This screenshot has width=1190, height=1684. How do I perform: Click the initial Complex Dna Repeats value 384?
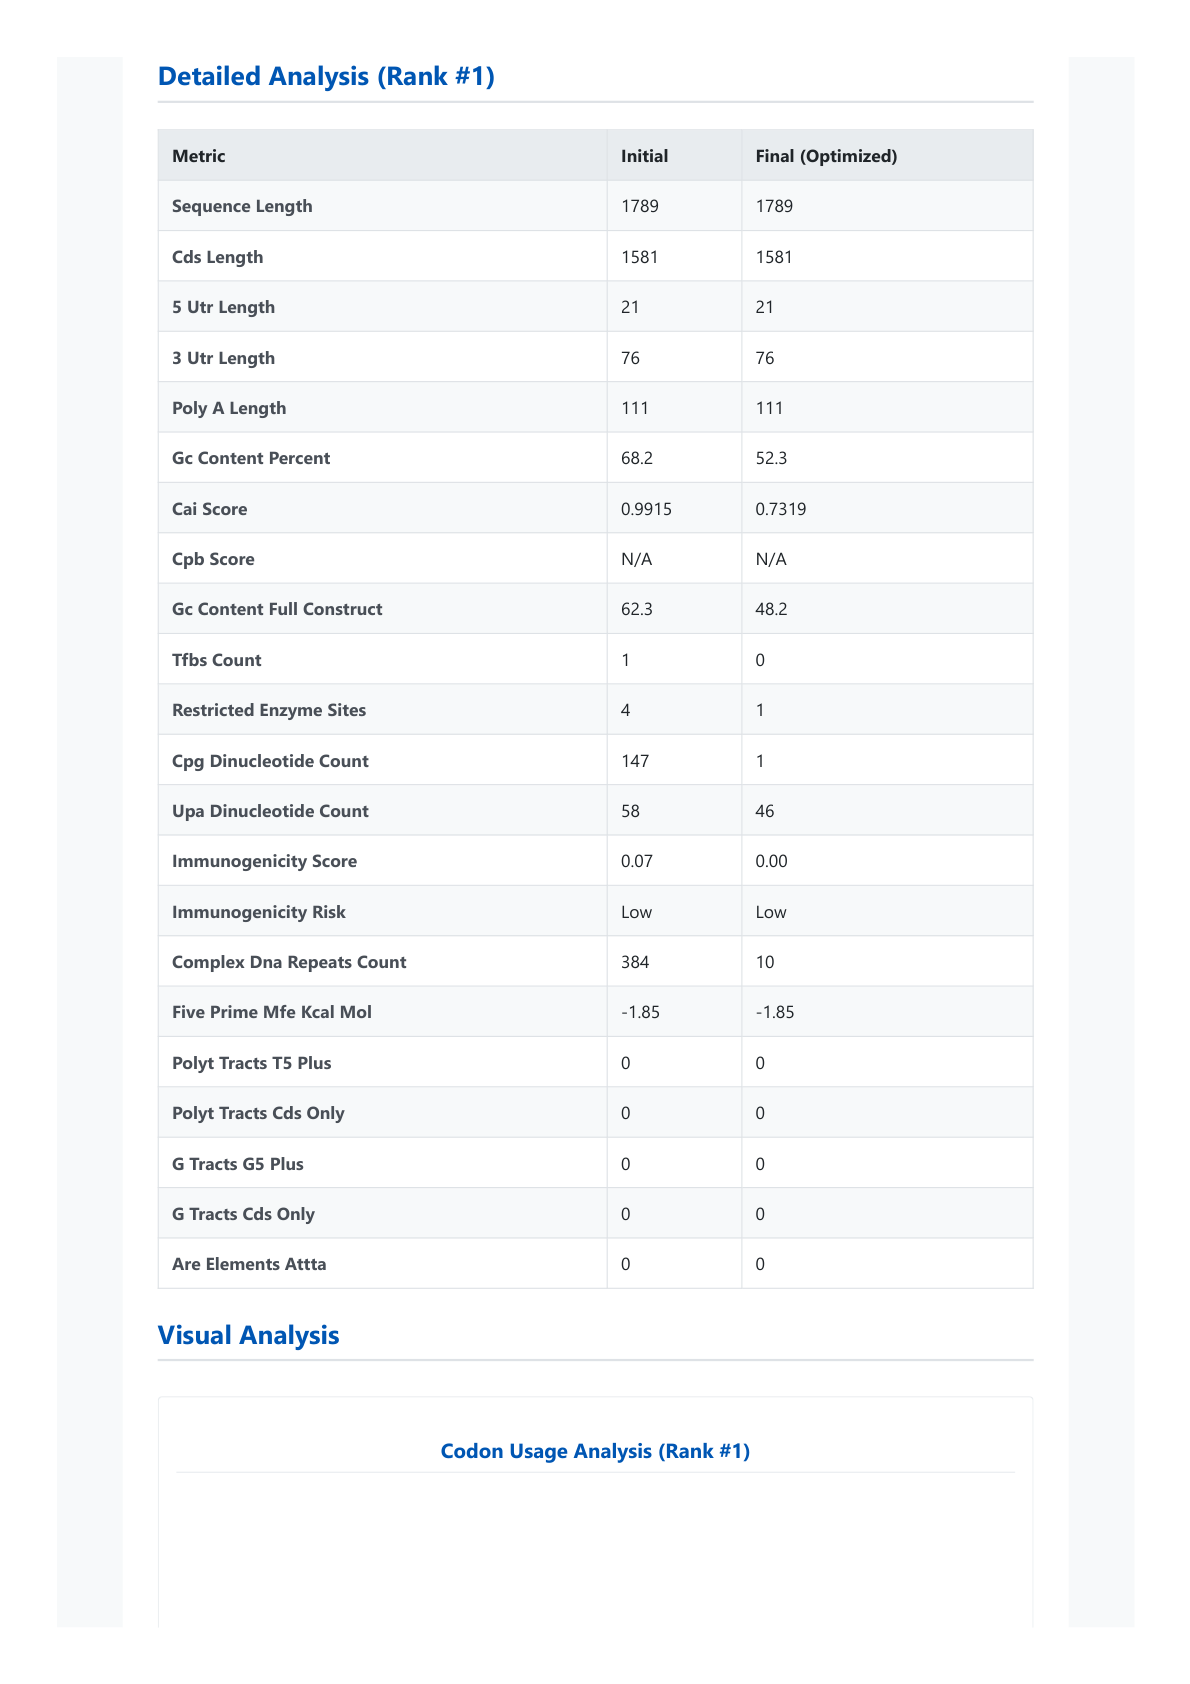pos(635,962)
